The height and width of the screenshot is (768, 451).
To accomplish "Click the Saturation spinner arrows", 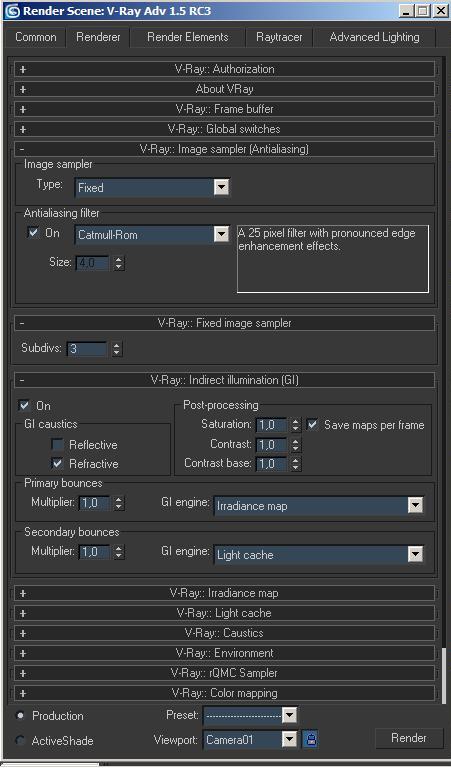I will [295, 425].
